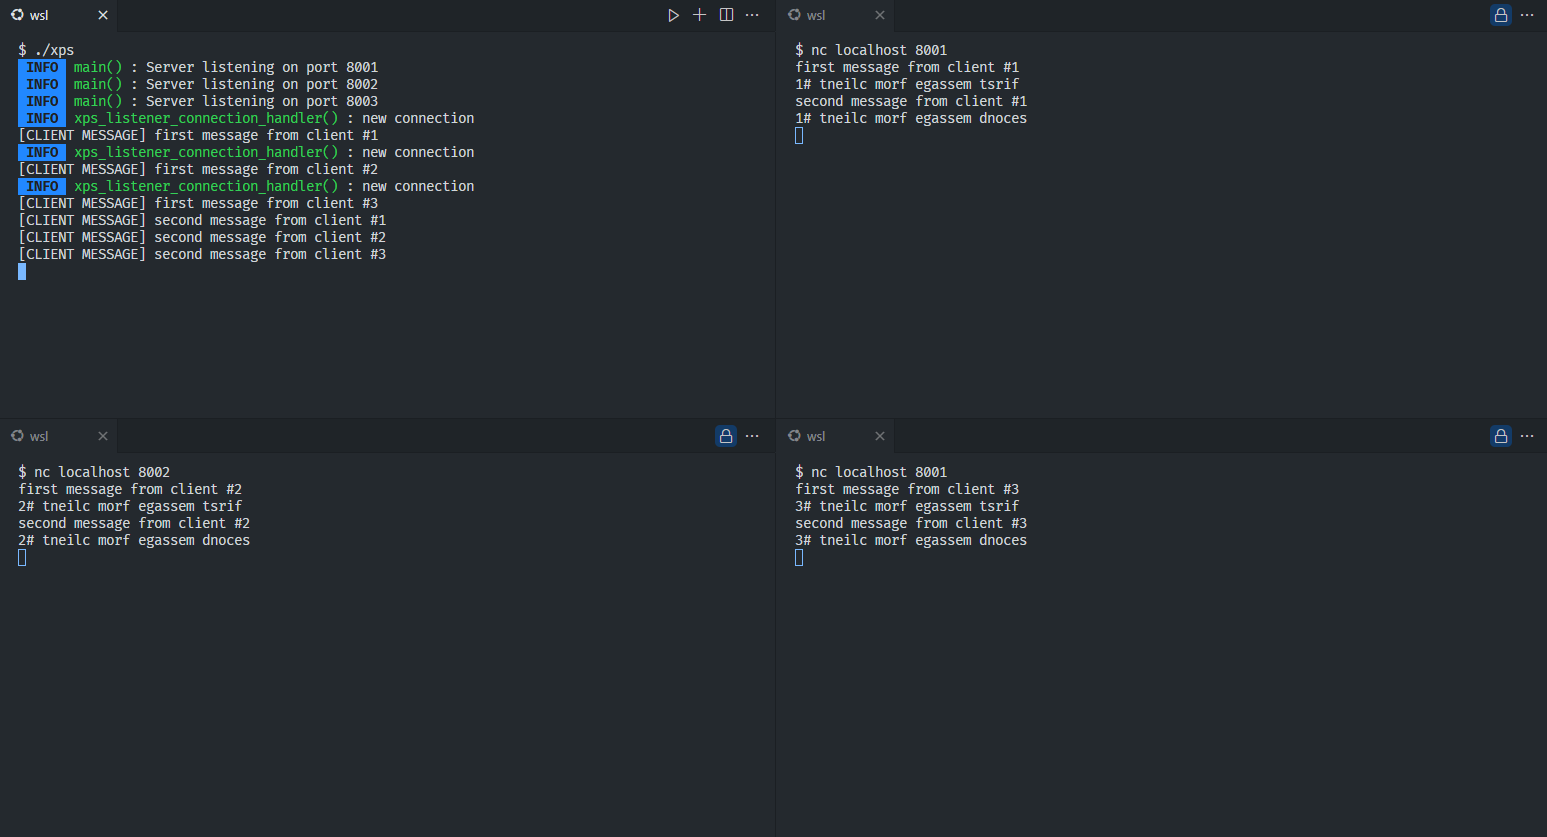Select the wsl tab of the client #3 pane
The height and width of the screenshot is (837, 1547).
point(835,436)
